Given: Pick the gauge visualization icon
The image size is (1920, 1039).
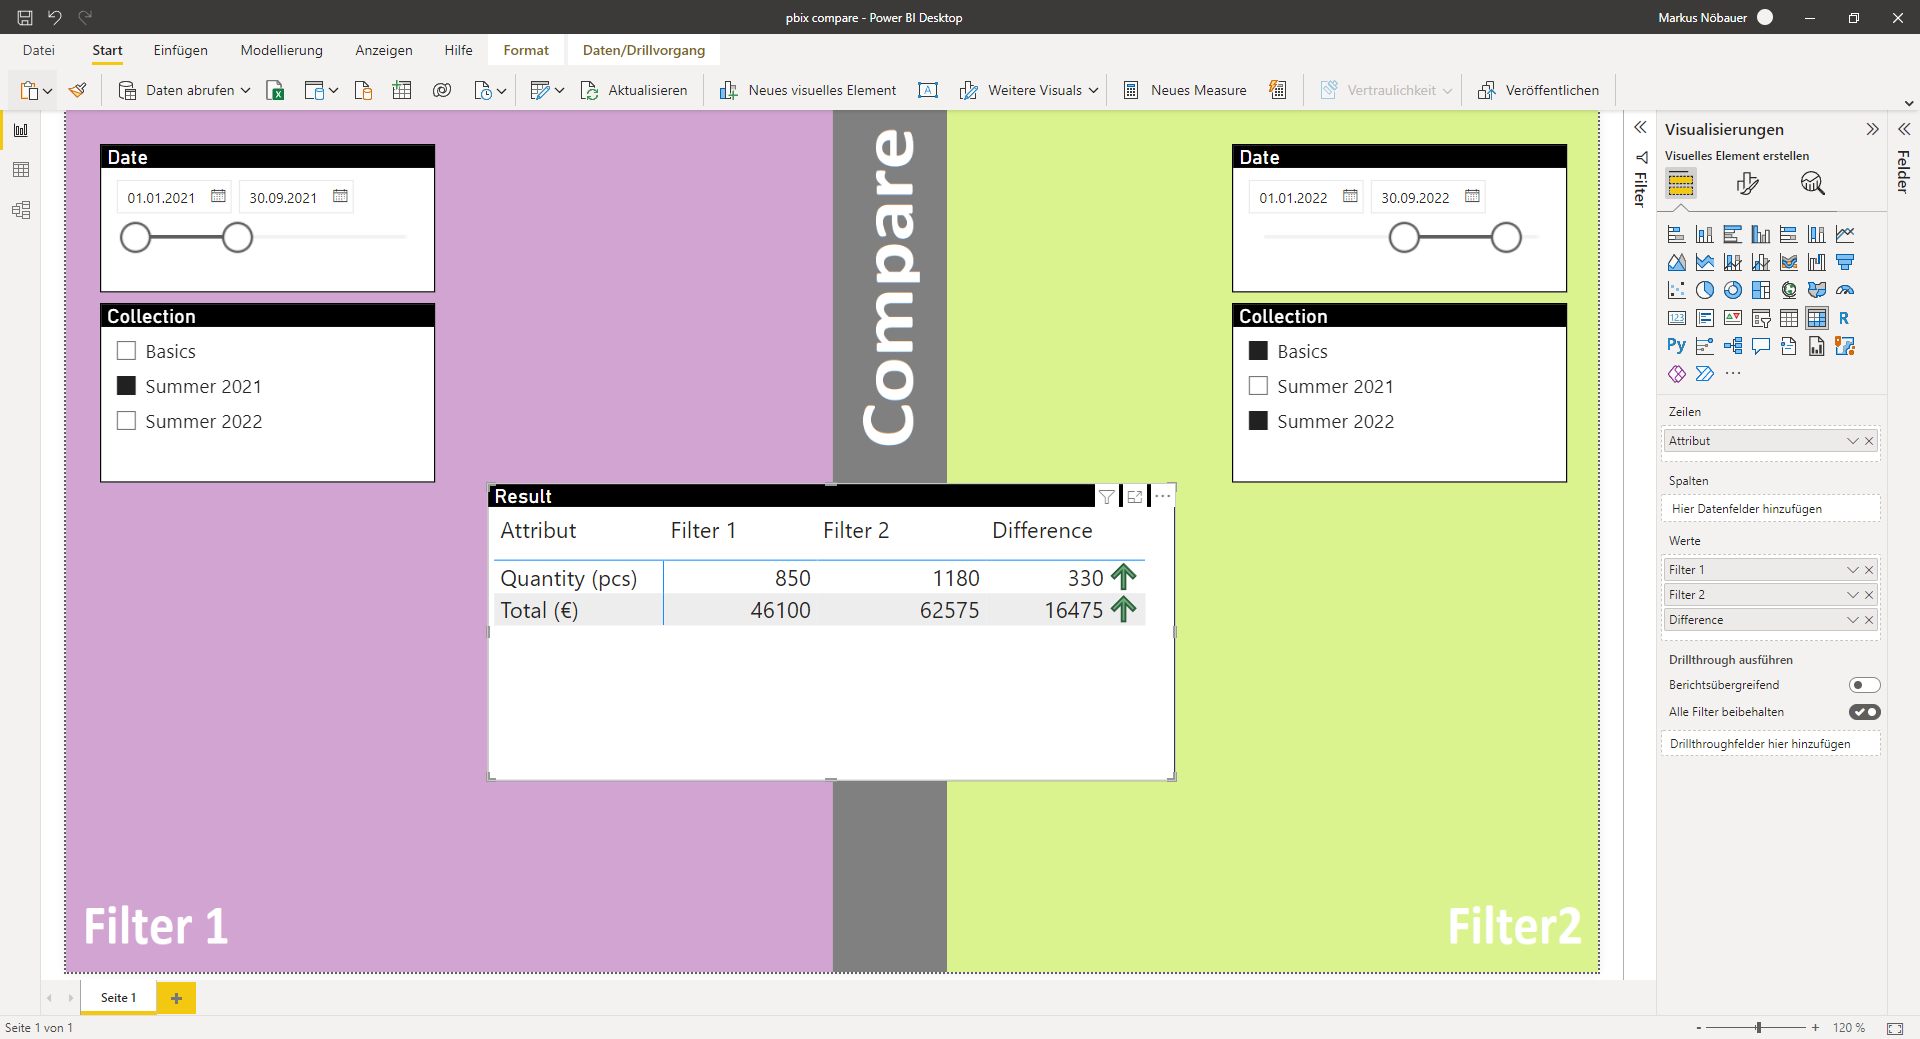Looking at the screenshot, I should 1845,290.
